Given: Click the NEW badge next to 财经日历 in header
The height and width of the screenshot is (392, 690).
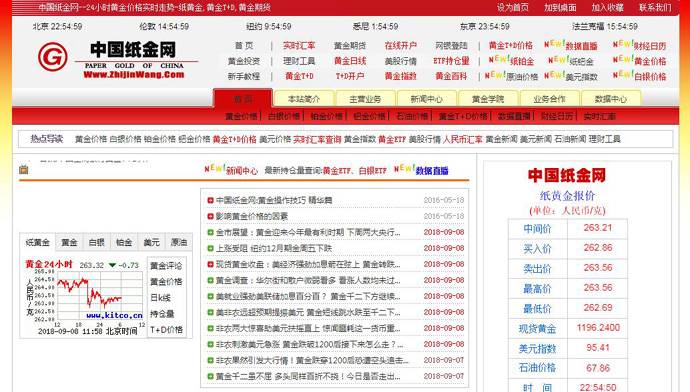Looking at the screenshot, I should pos(623,44).
